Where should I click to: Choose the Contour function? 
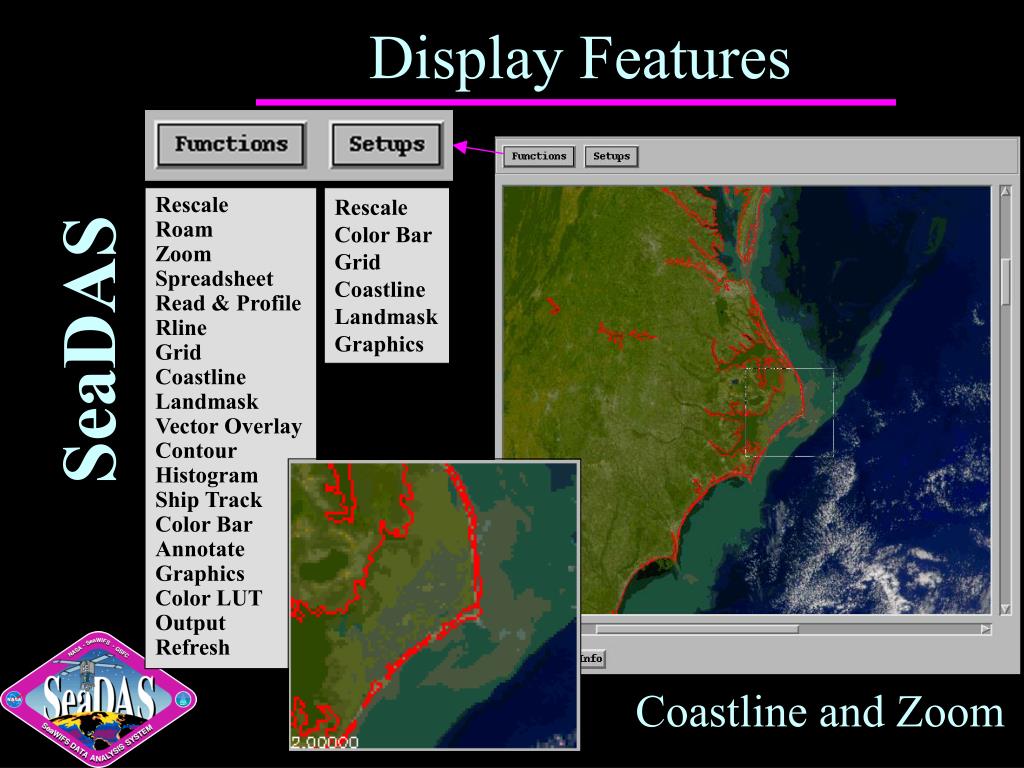click(196, 451)
